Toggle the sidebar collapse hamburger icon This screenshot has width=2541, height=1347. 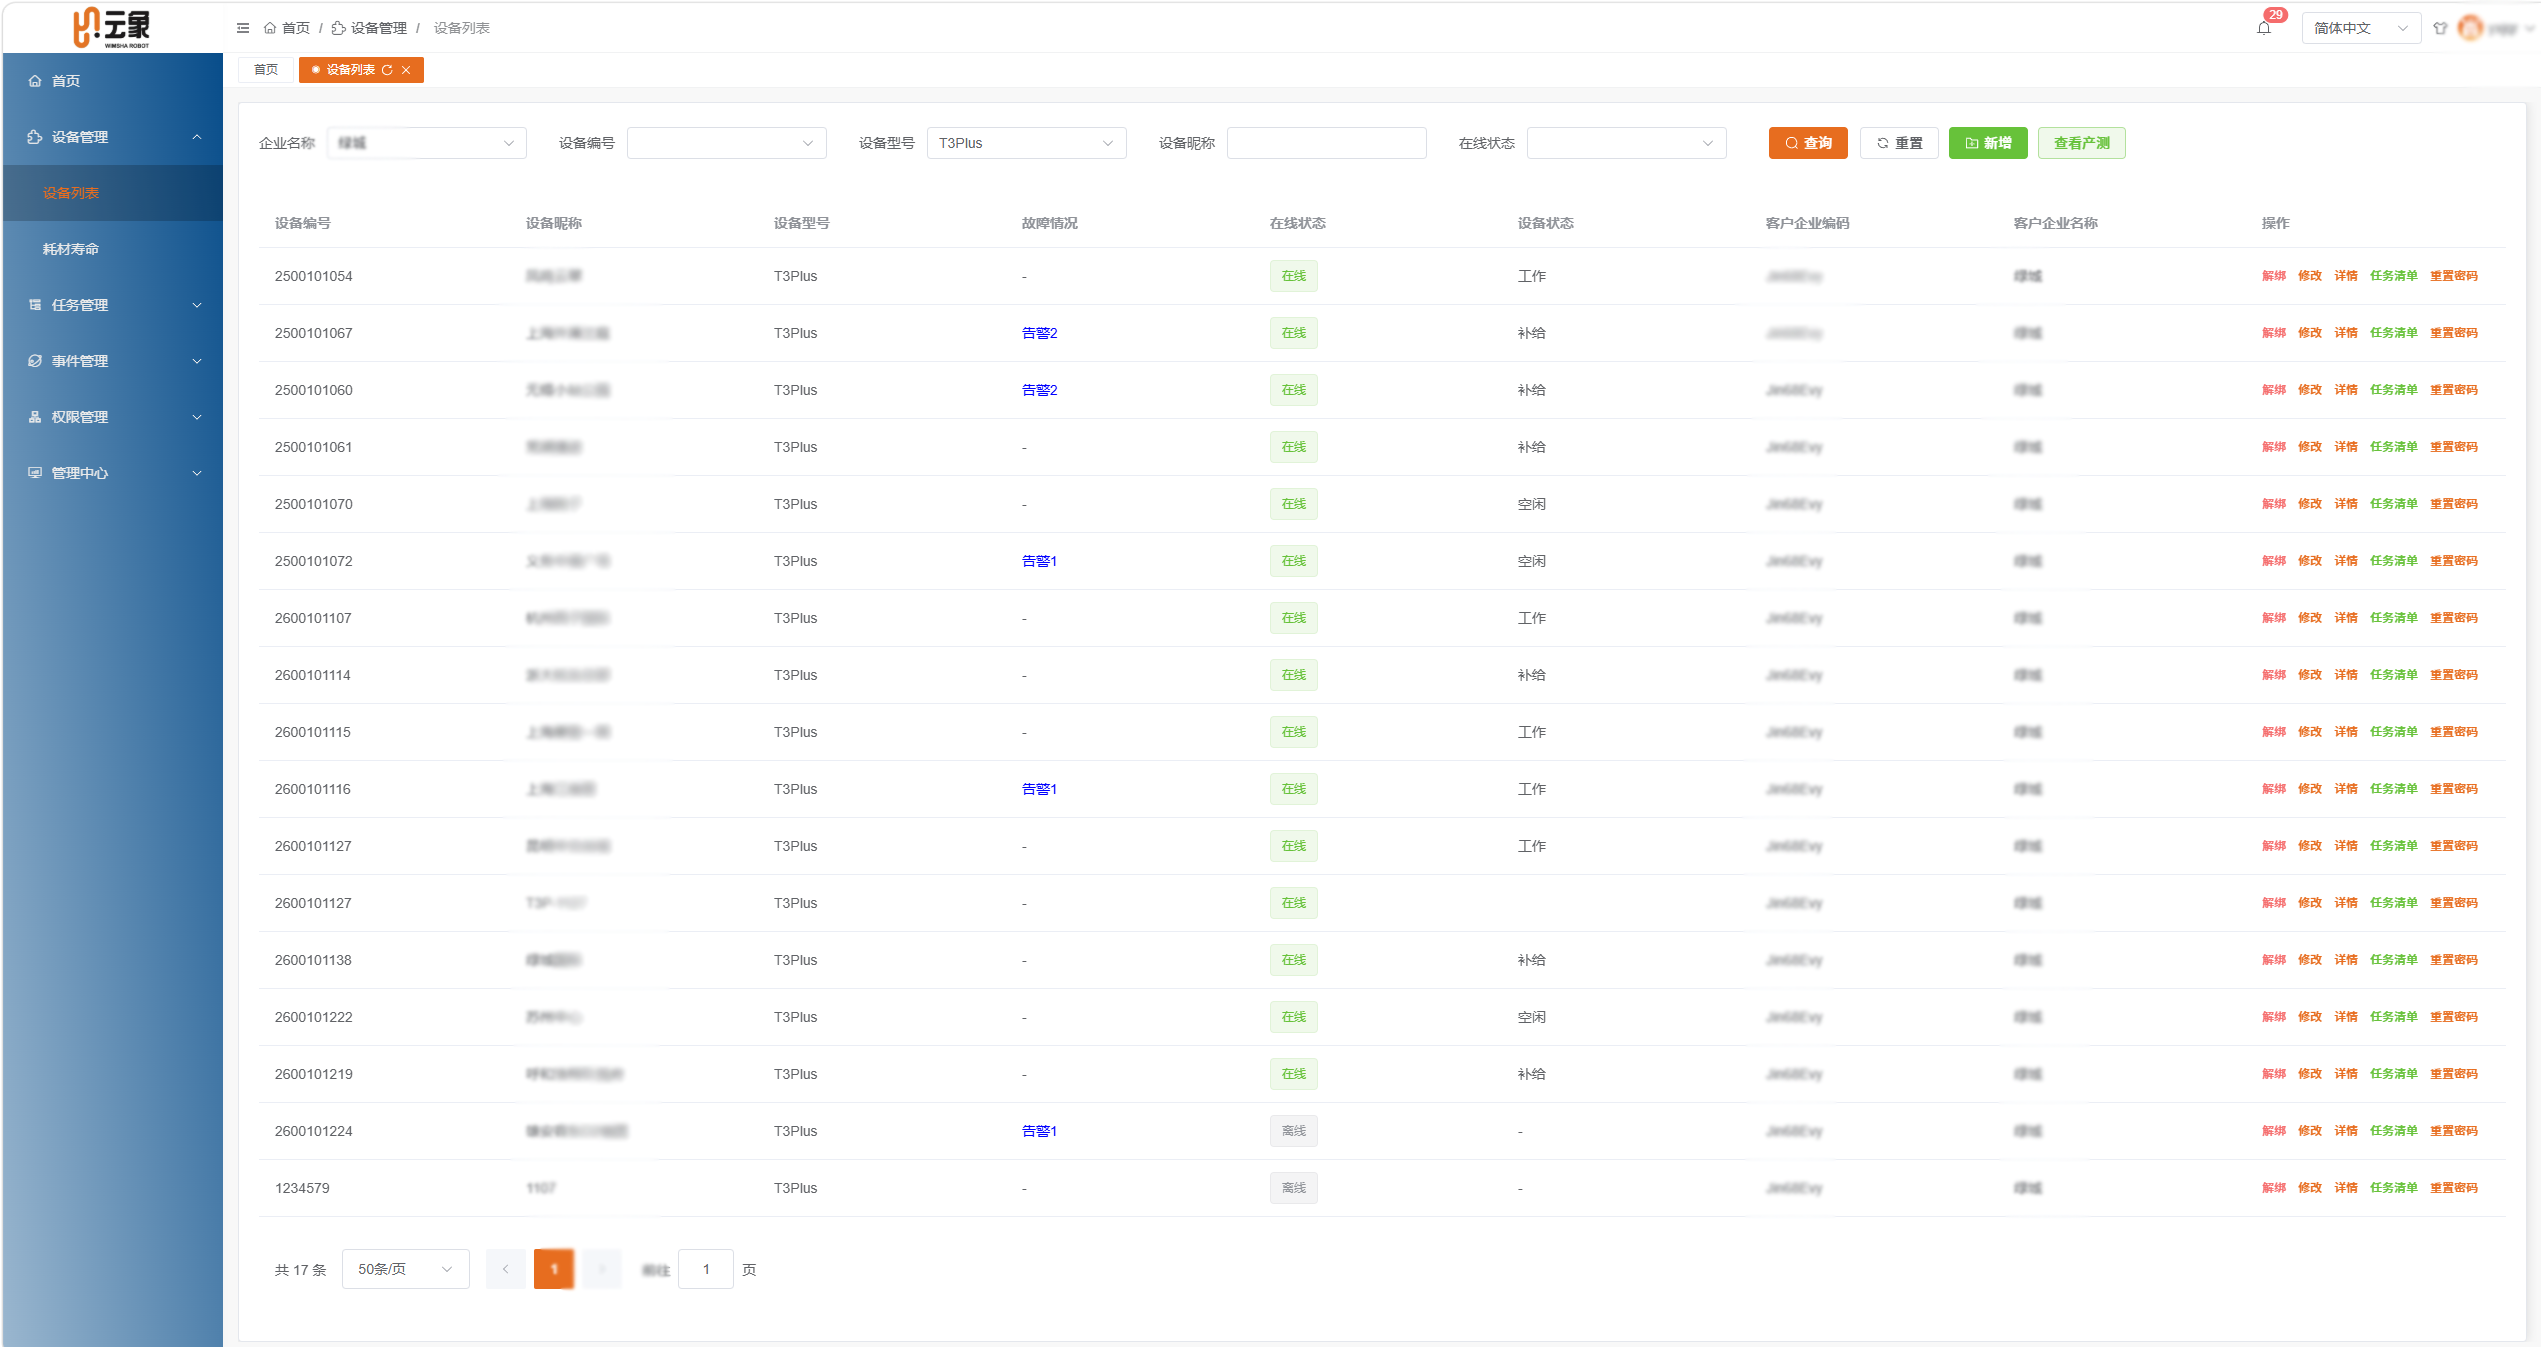243,28
